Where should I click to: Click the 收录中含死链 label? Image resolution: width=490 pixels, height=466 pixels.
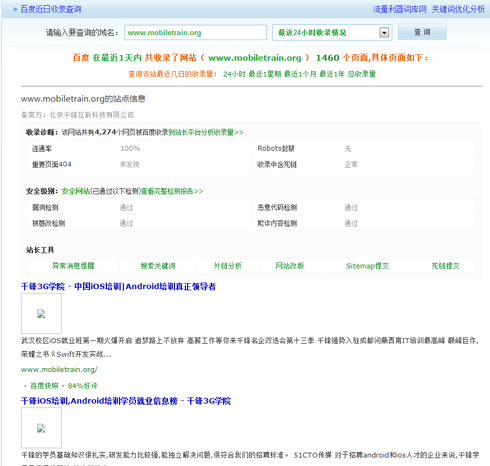[x=277, y=164]
